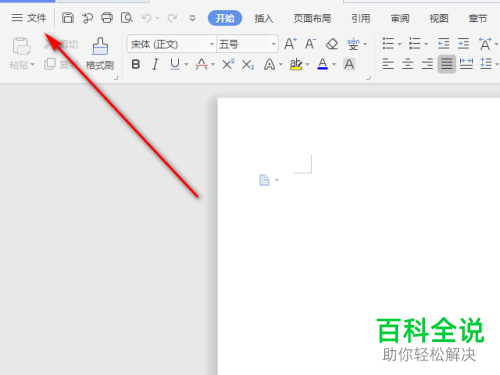The height and width of the screenshot is (375, 500).
Task: Open the clipboard group dialog launcher
Action: pyautogui.click(x=116, y=78)
